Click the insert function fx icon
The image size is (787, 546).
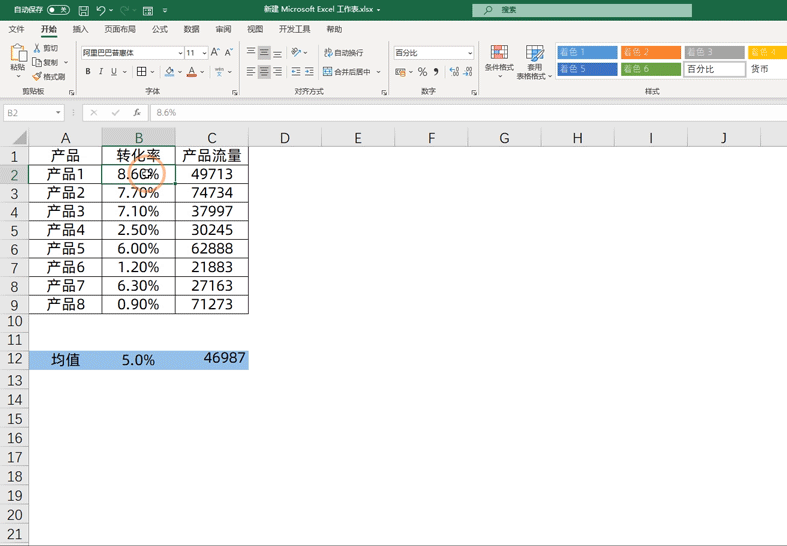137,113
